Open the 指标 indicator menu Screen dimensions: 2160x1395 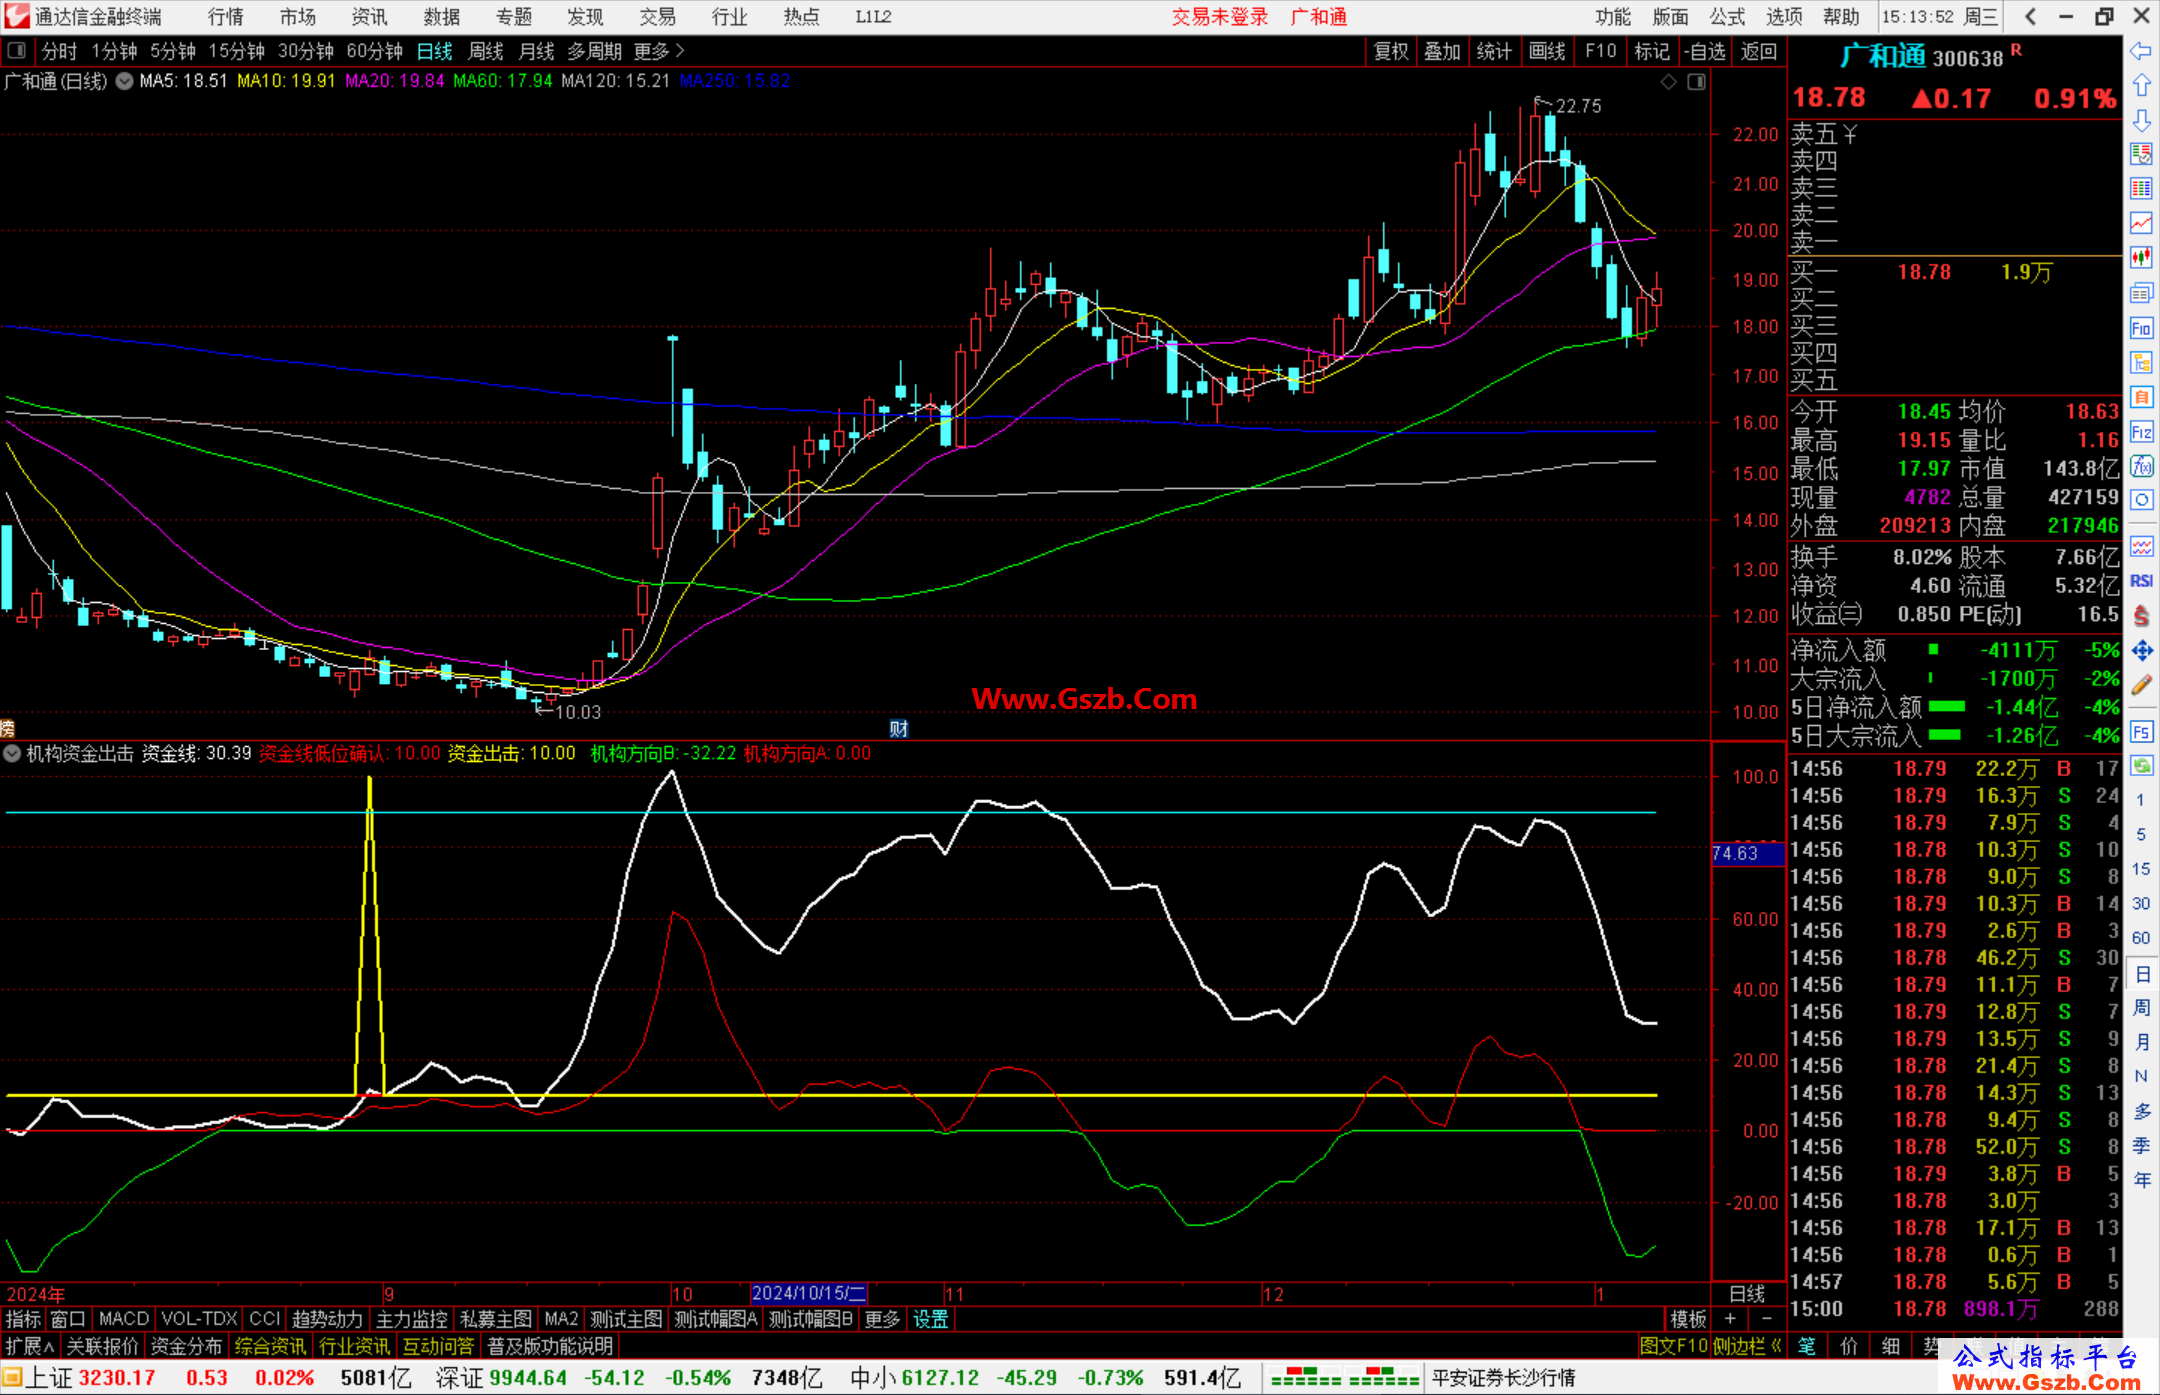click(x=23, y=1319)
